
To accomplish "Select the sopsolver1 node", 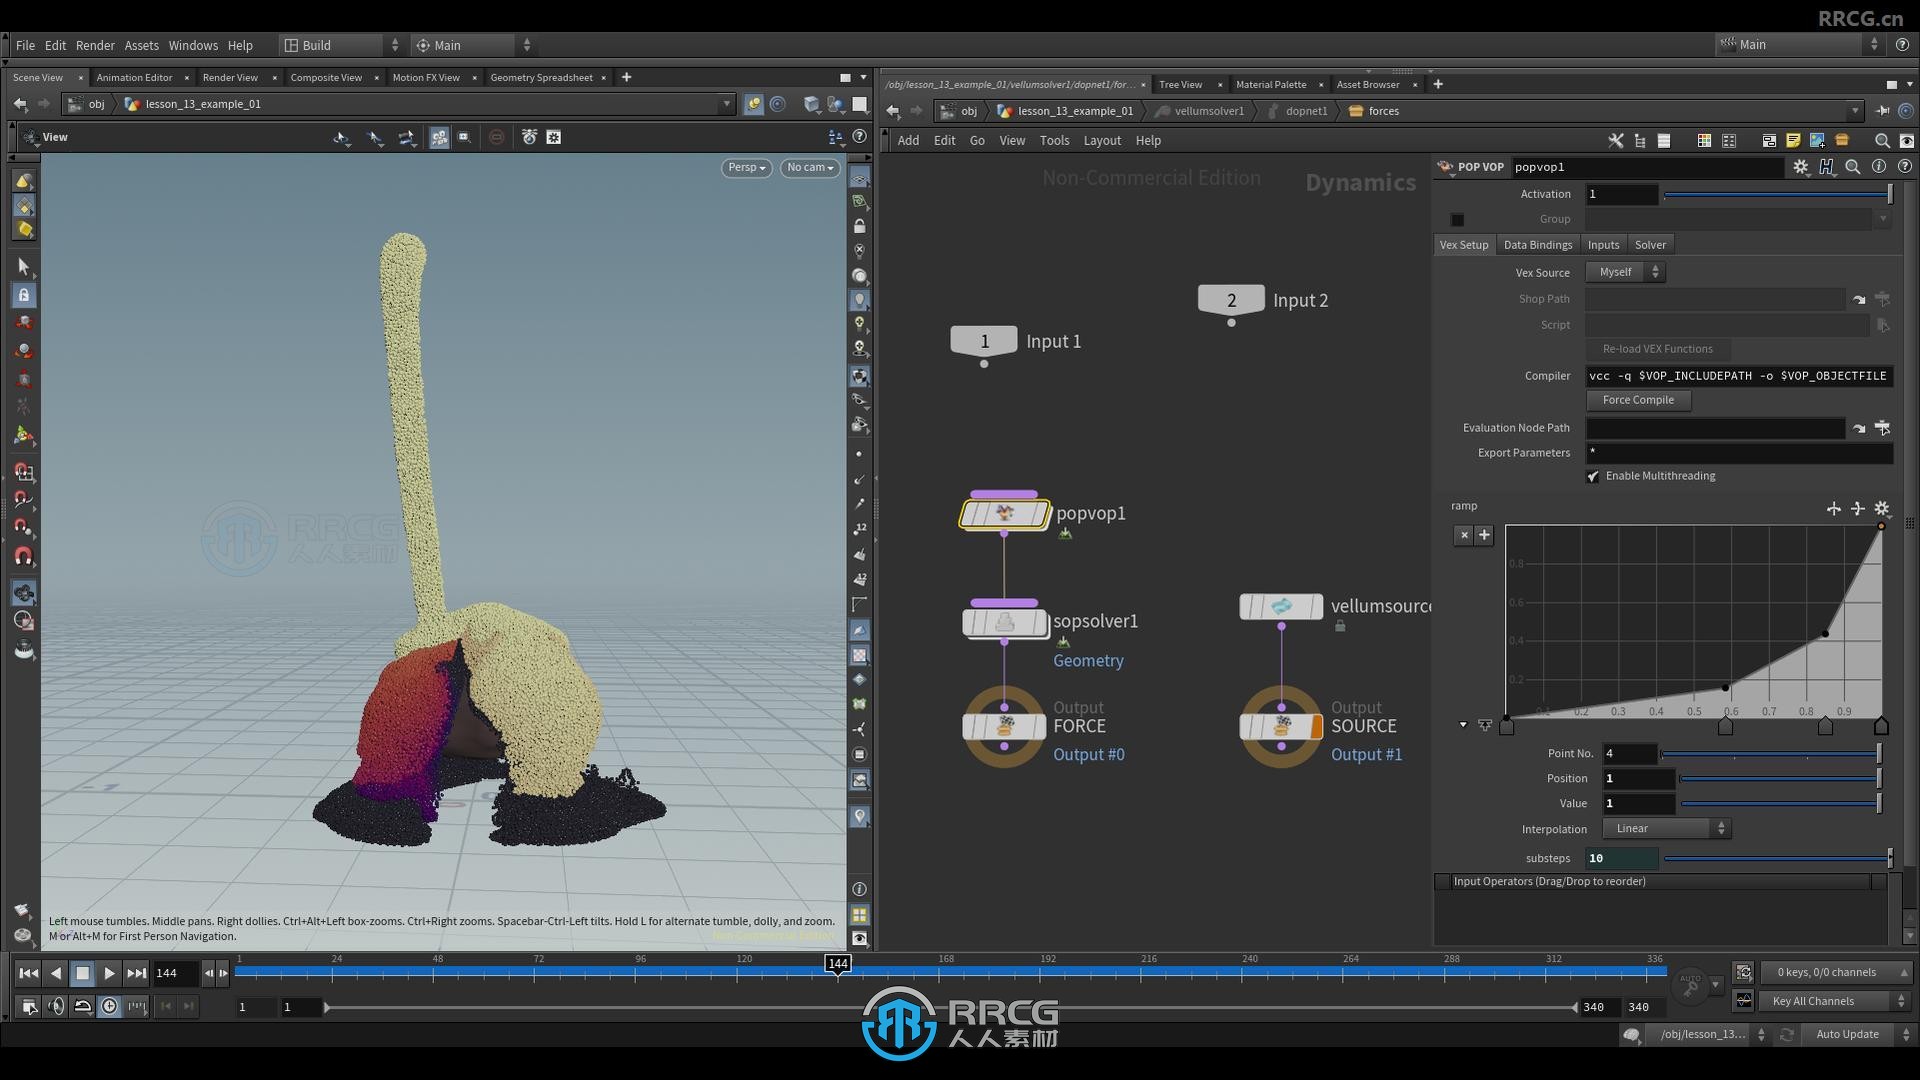I will pyautogui.click(x=1004, y=622).
